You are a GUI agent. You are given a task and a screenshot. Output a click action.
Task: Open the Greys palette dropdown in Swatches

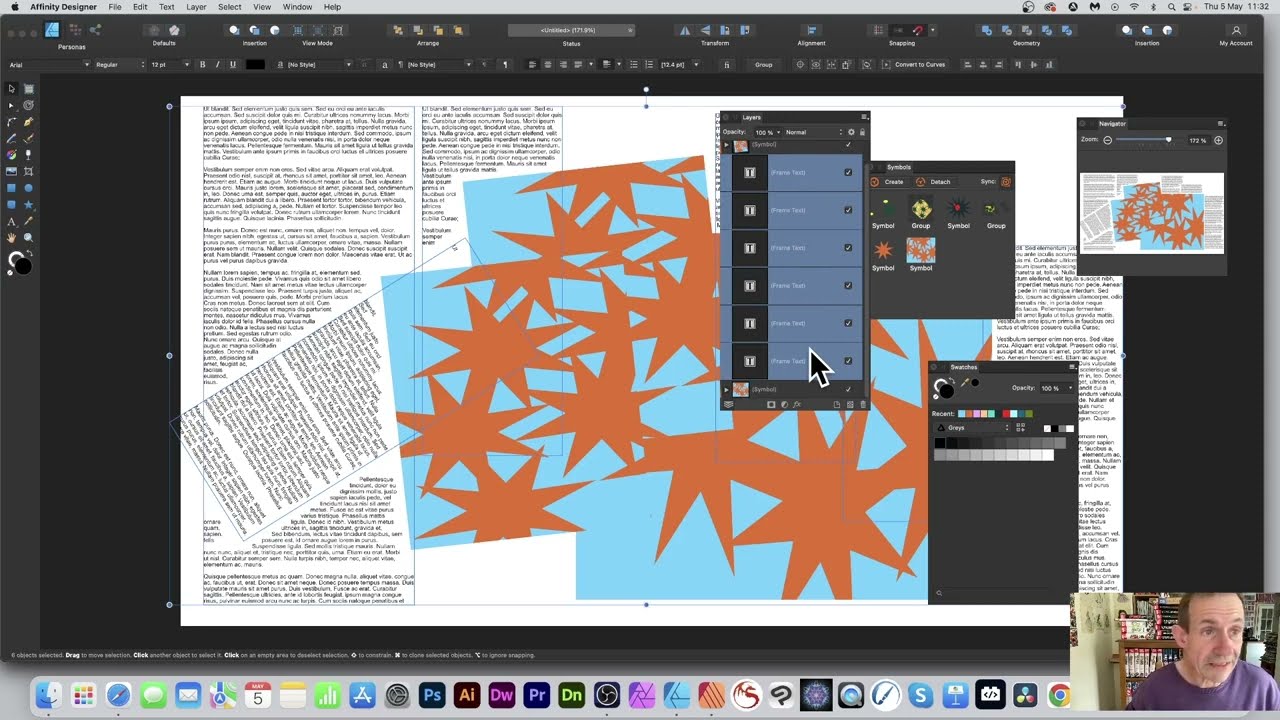[973, 428]
